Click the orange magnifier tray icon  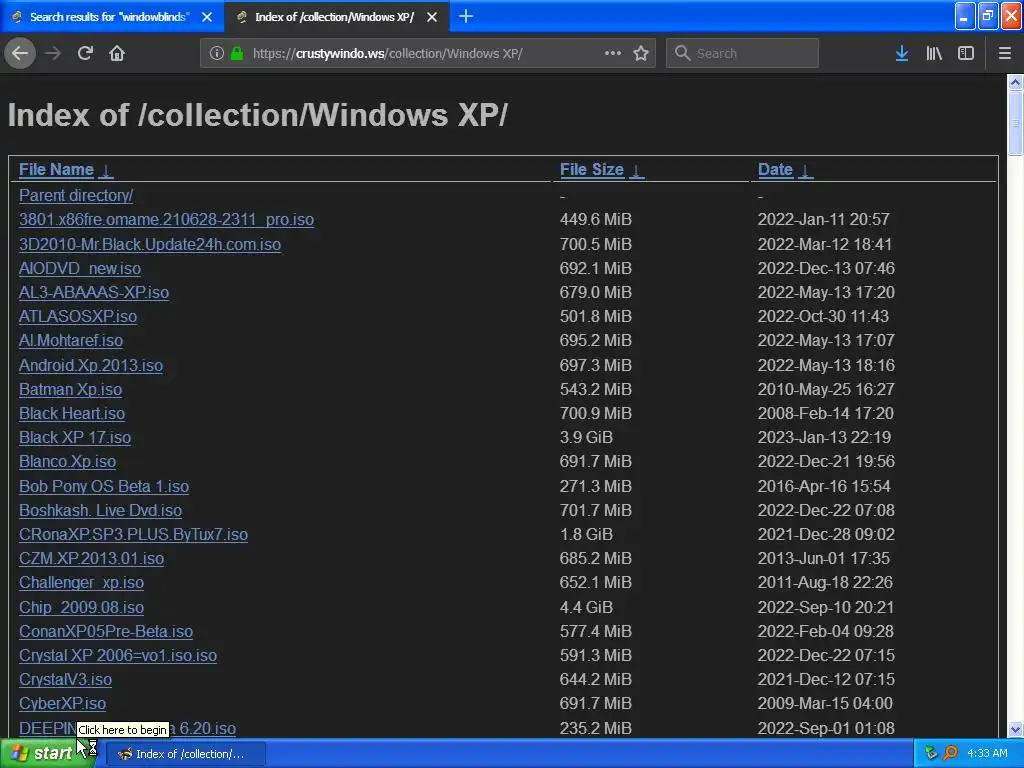coord(950,753)
